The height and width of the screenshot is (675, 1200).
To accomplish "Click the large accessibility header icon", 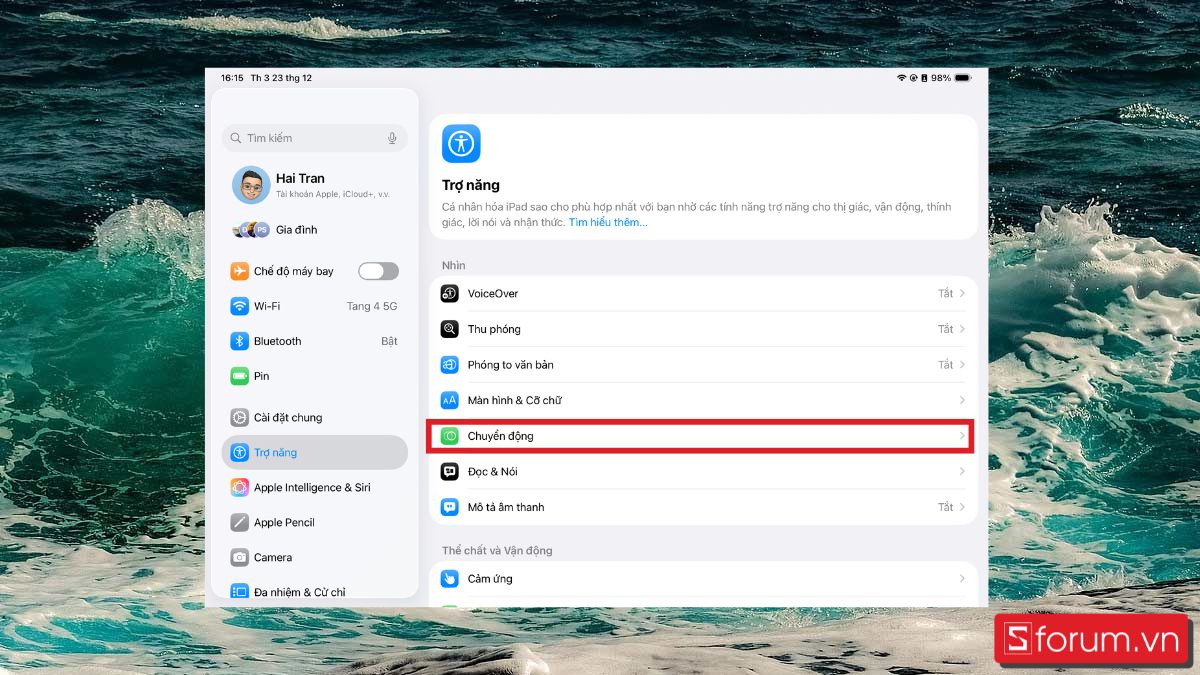I will coord(461,143).
